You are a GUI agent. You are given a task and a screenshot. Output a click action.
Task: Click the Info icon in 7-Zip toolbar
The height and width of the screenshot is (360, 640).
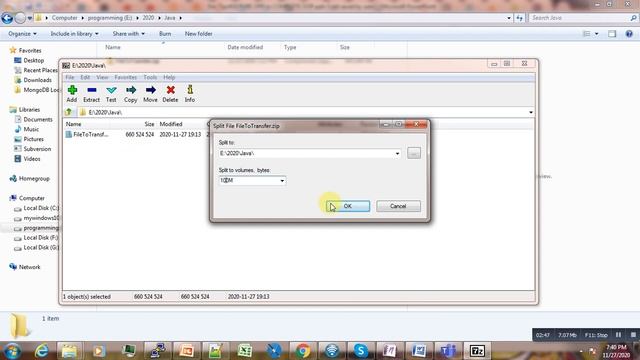pyautogui.click(x=190, y=94)
